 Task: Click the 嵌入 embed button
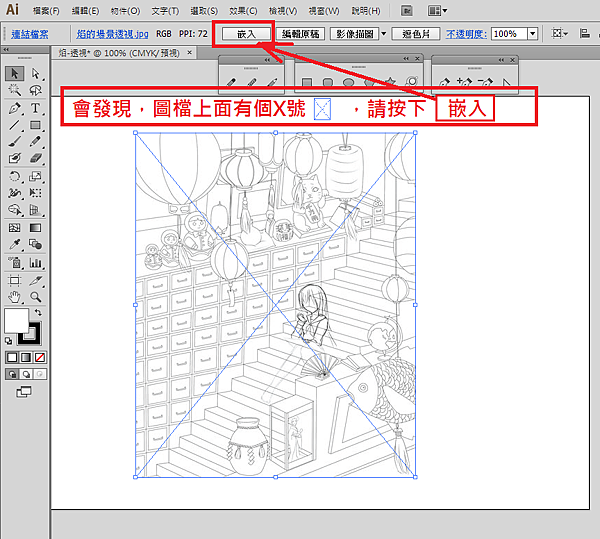(246, 34)
